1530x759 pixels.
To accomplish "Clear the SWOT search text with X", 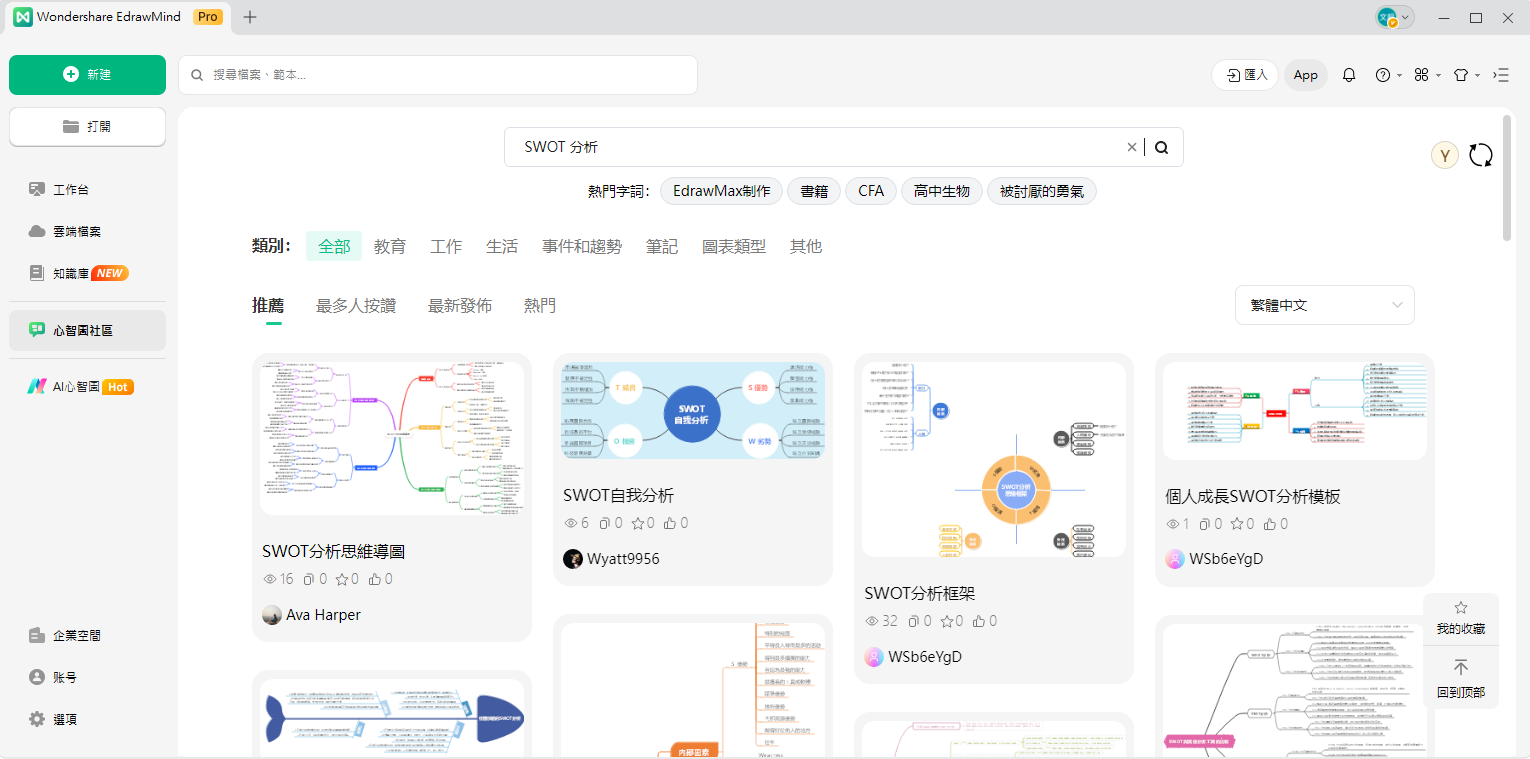I will click(x=1132, y=147).
